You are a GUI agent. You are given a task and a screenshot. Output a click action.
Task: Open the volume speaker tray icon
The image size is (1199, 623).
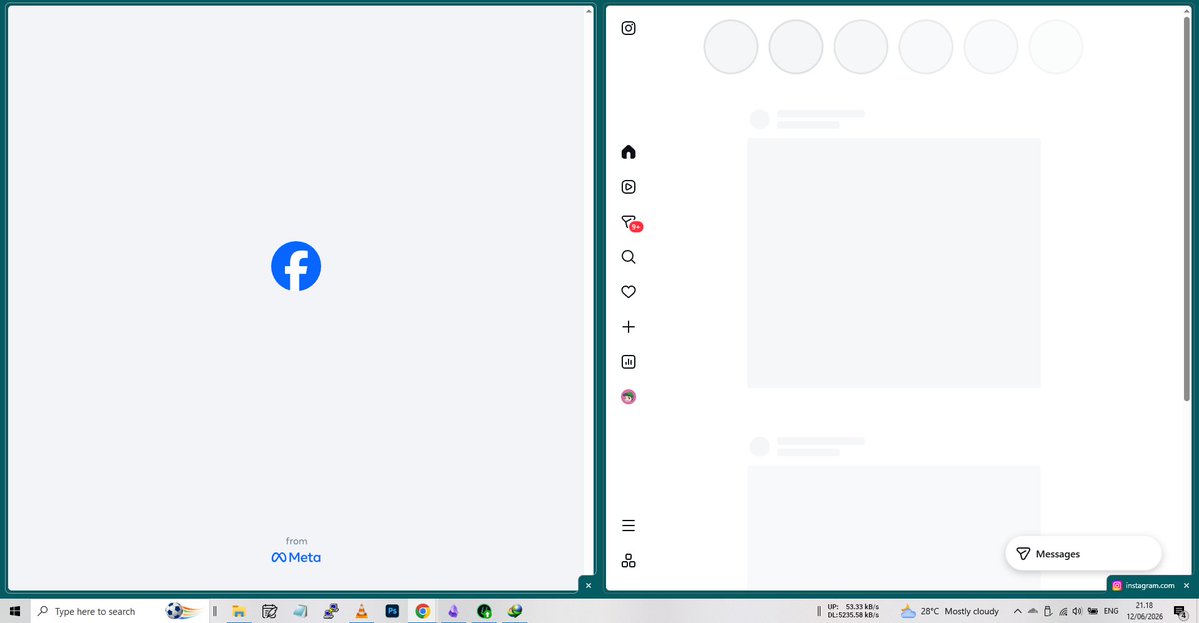(1077, 611)
